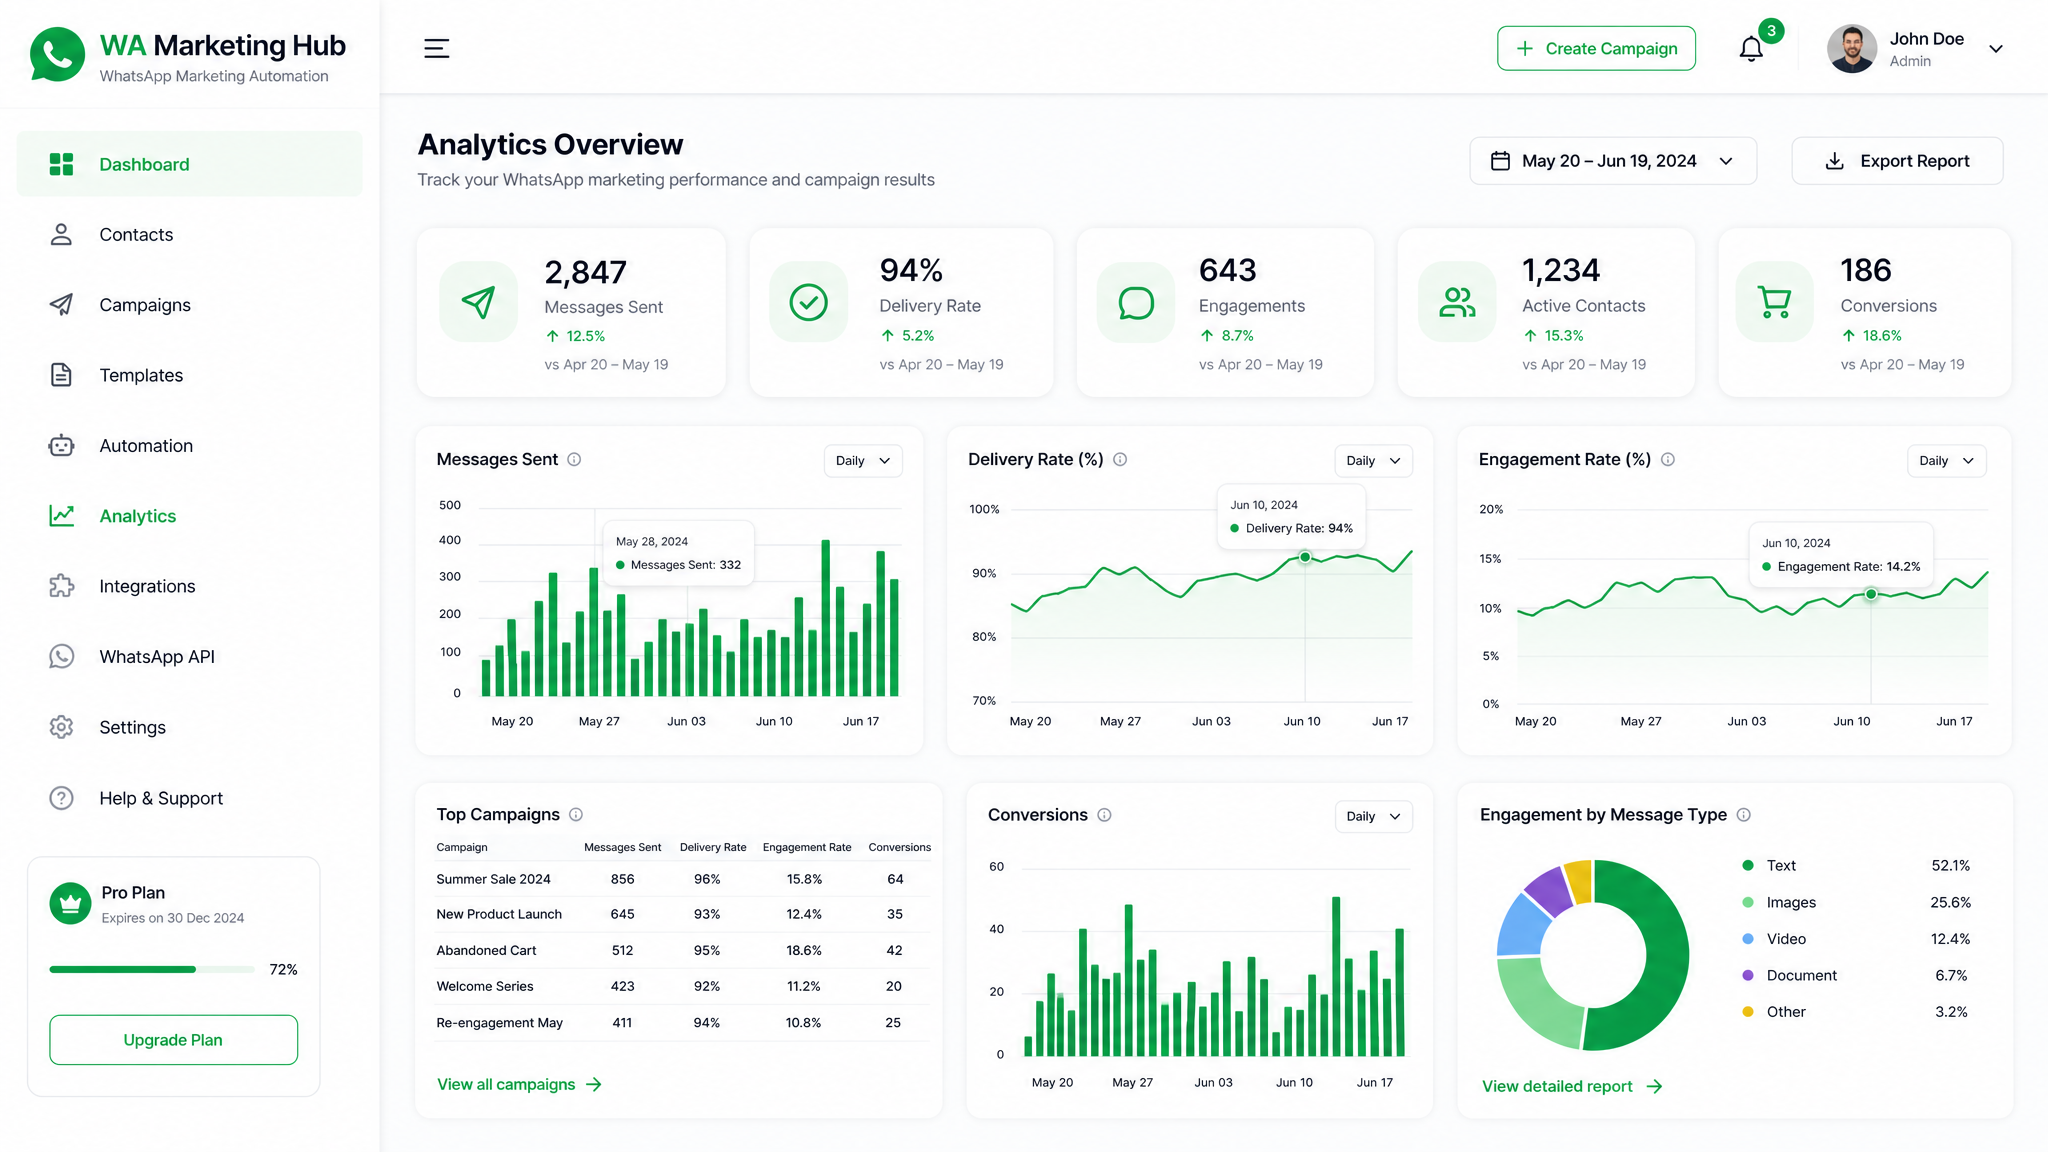The width and height of the screenshot is (2048, 1152).
Task: Open Daily dropdown on Conversions chart
Action: (1373, 817)
